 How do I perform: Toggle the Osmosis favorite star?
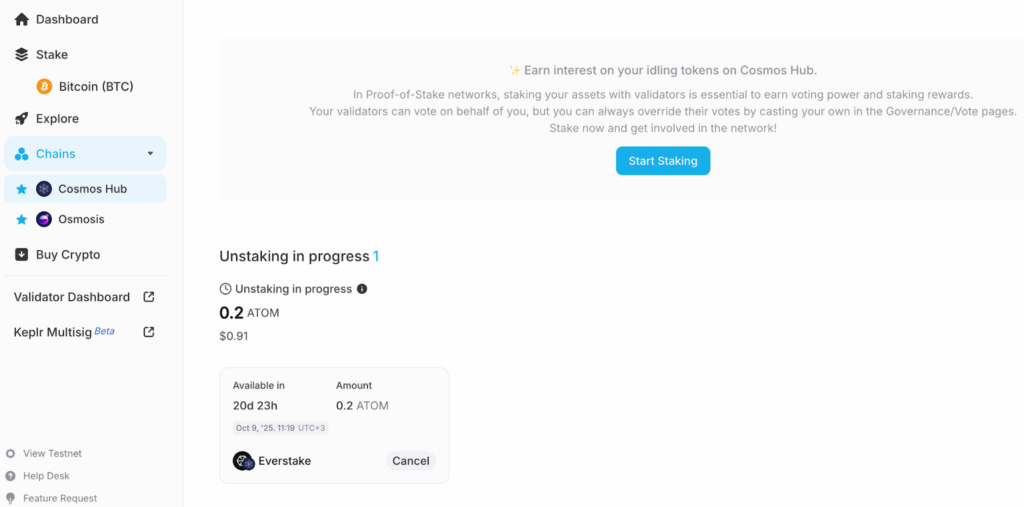pyautogui.click(x=21, y=219)
